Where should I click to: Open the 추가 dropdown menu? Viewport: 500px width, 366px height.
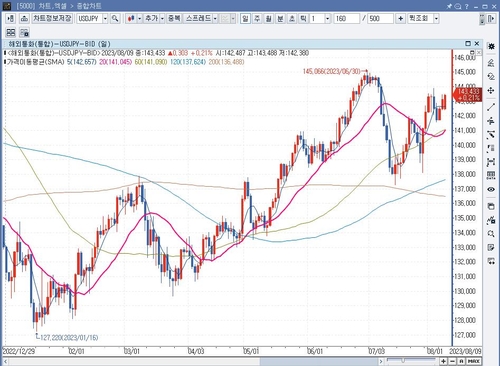pos(162,19)
